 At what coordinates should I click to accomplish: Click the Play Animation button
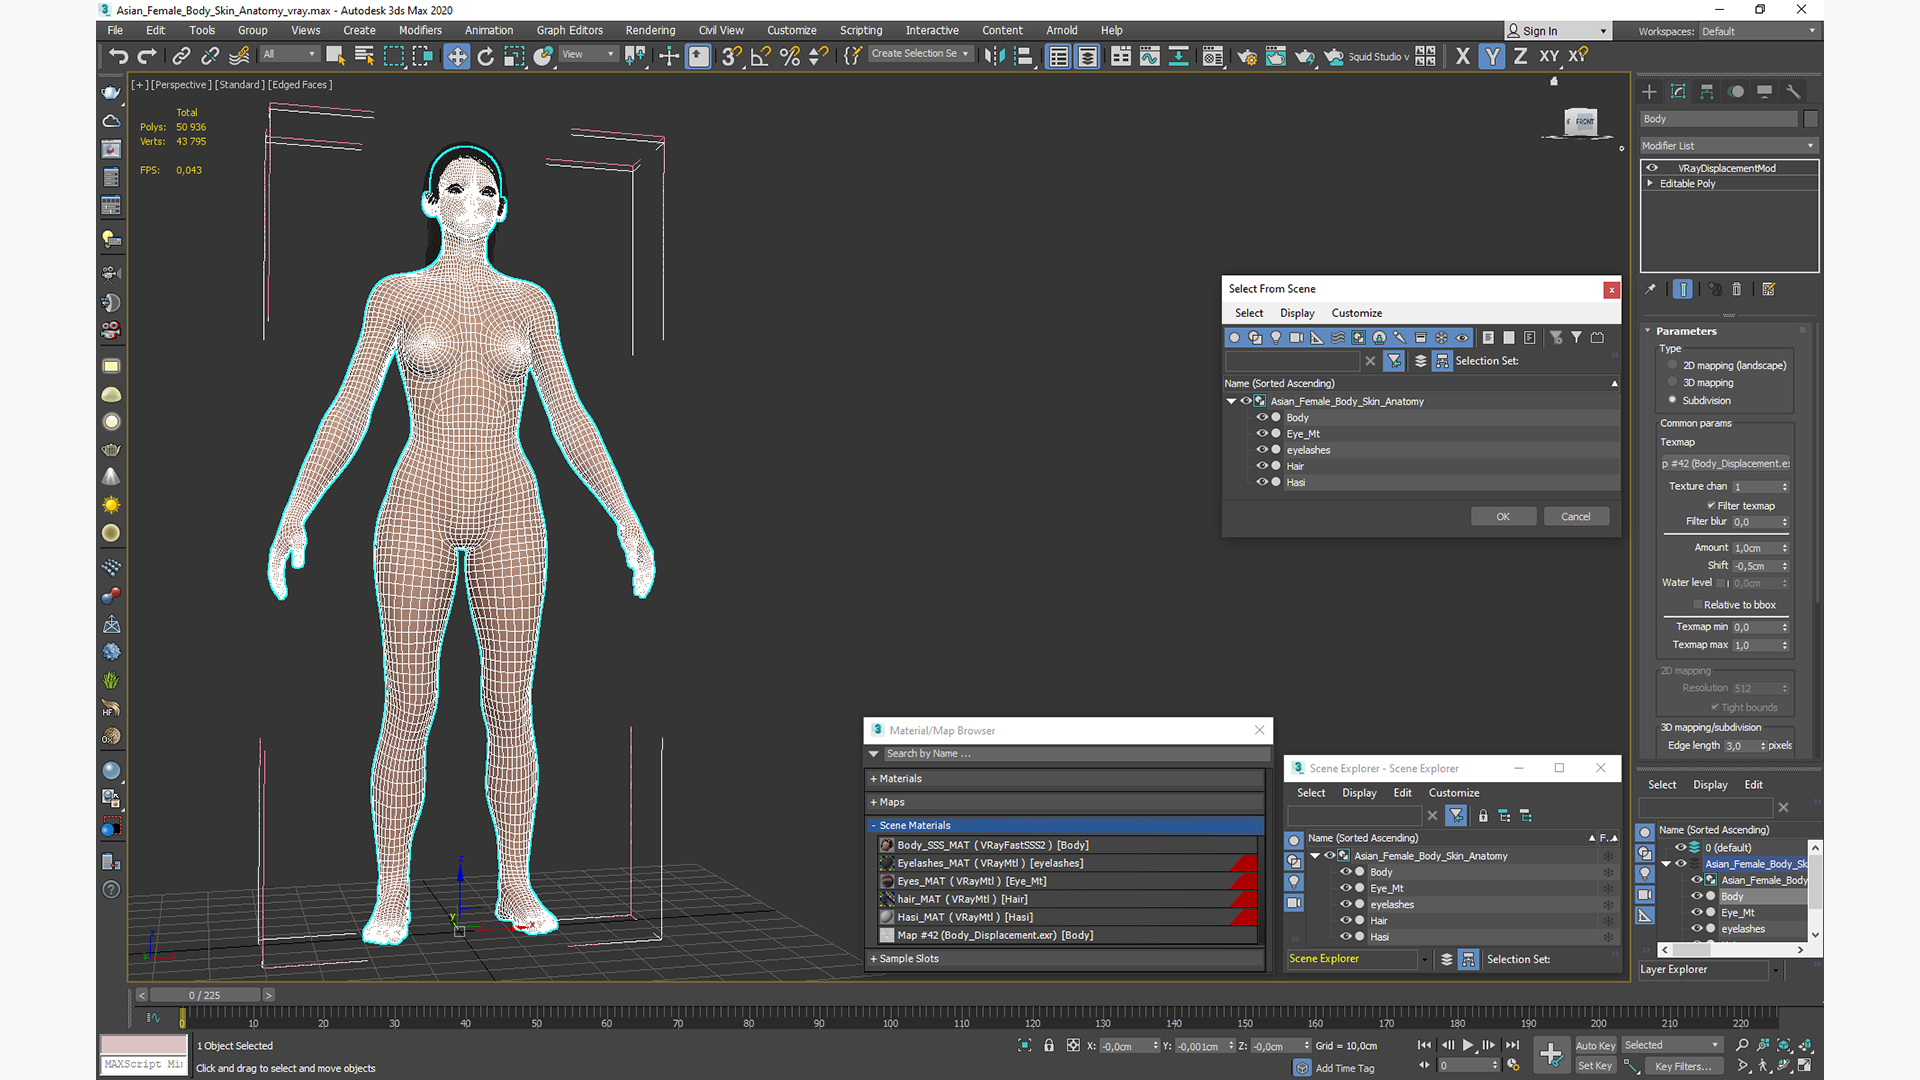tap(1468, 1045)
